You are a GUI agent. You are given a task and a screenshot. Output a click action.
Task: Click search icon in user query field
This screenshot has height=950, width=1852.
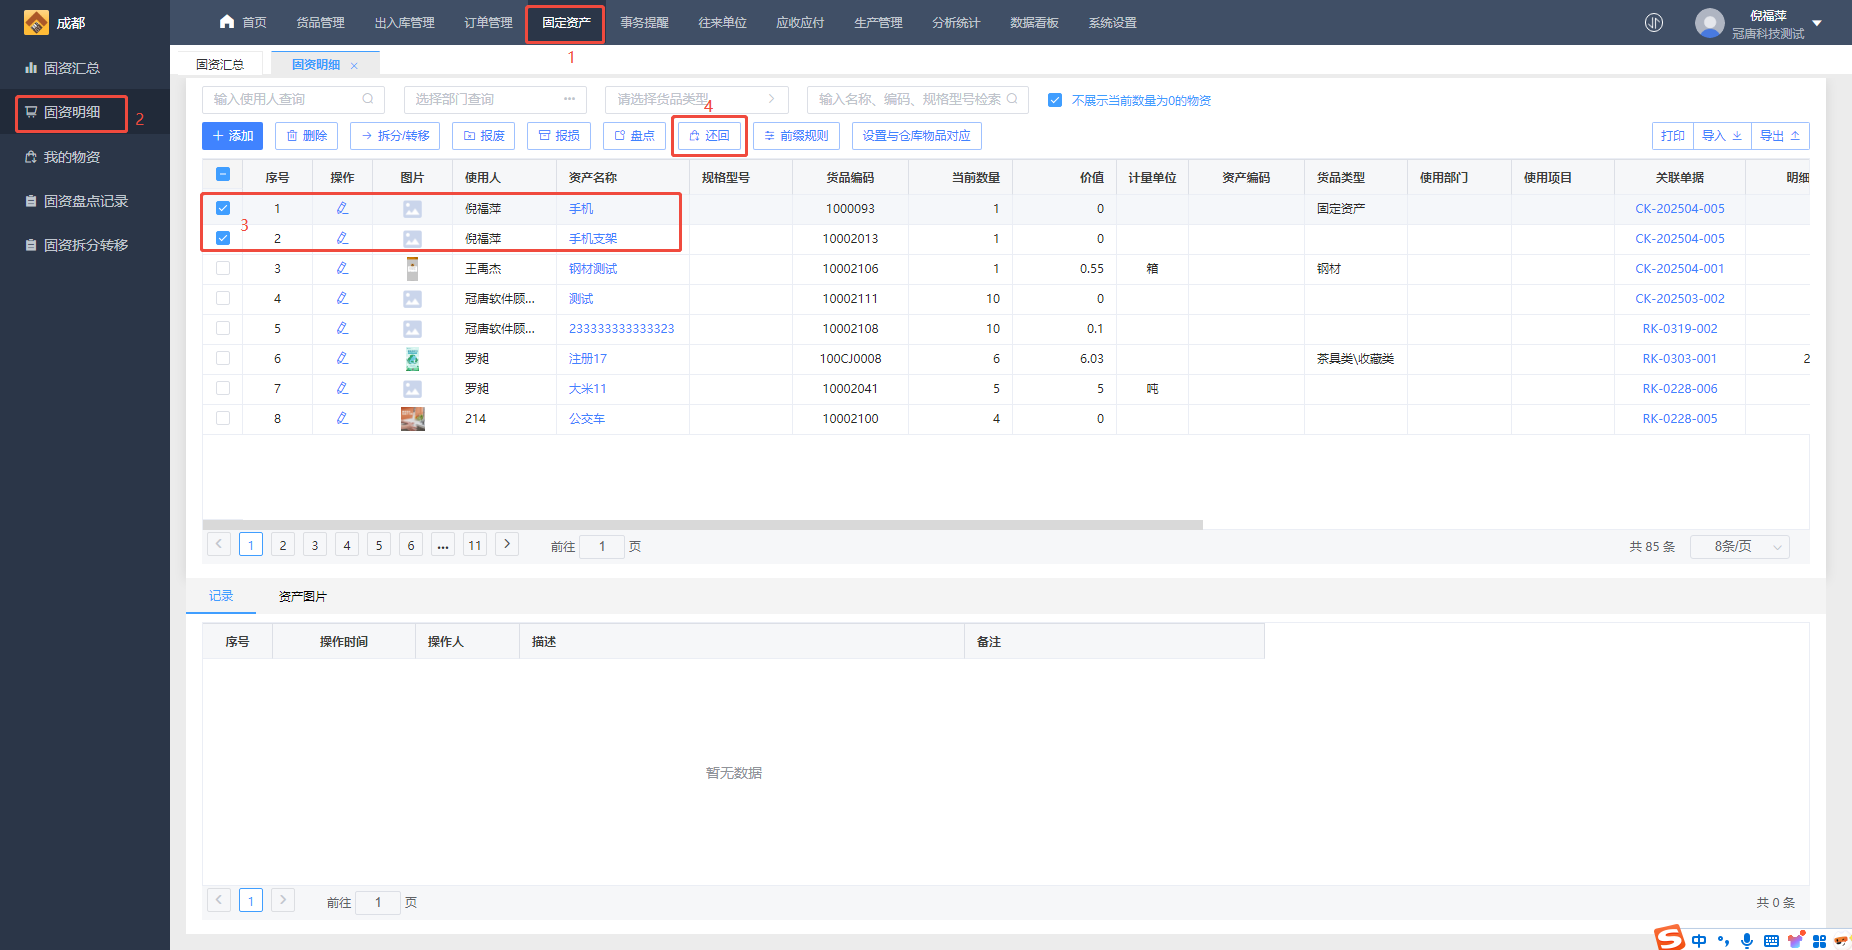coord(368,99)
